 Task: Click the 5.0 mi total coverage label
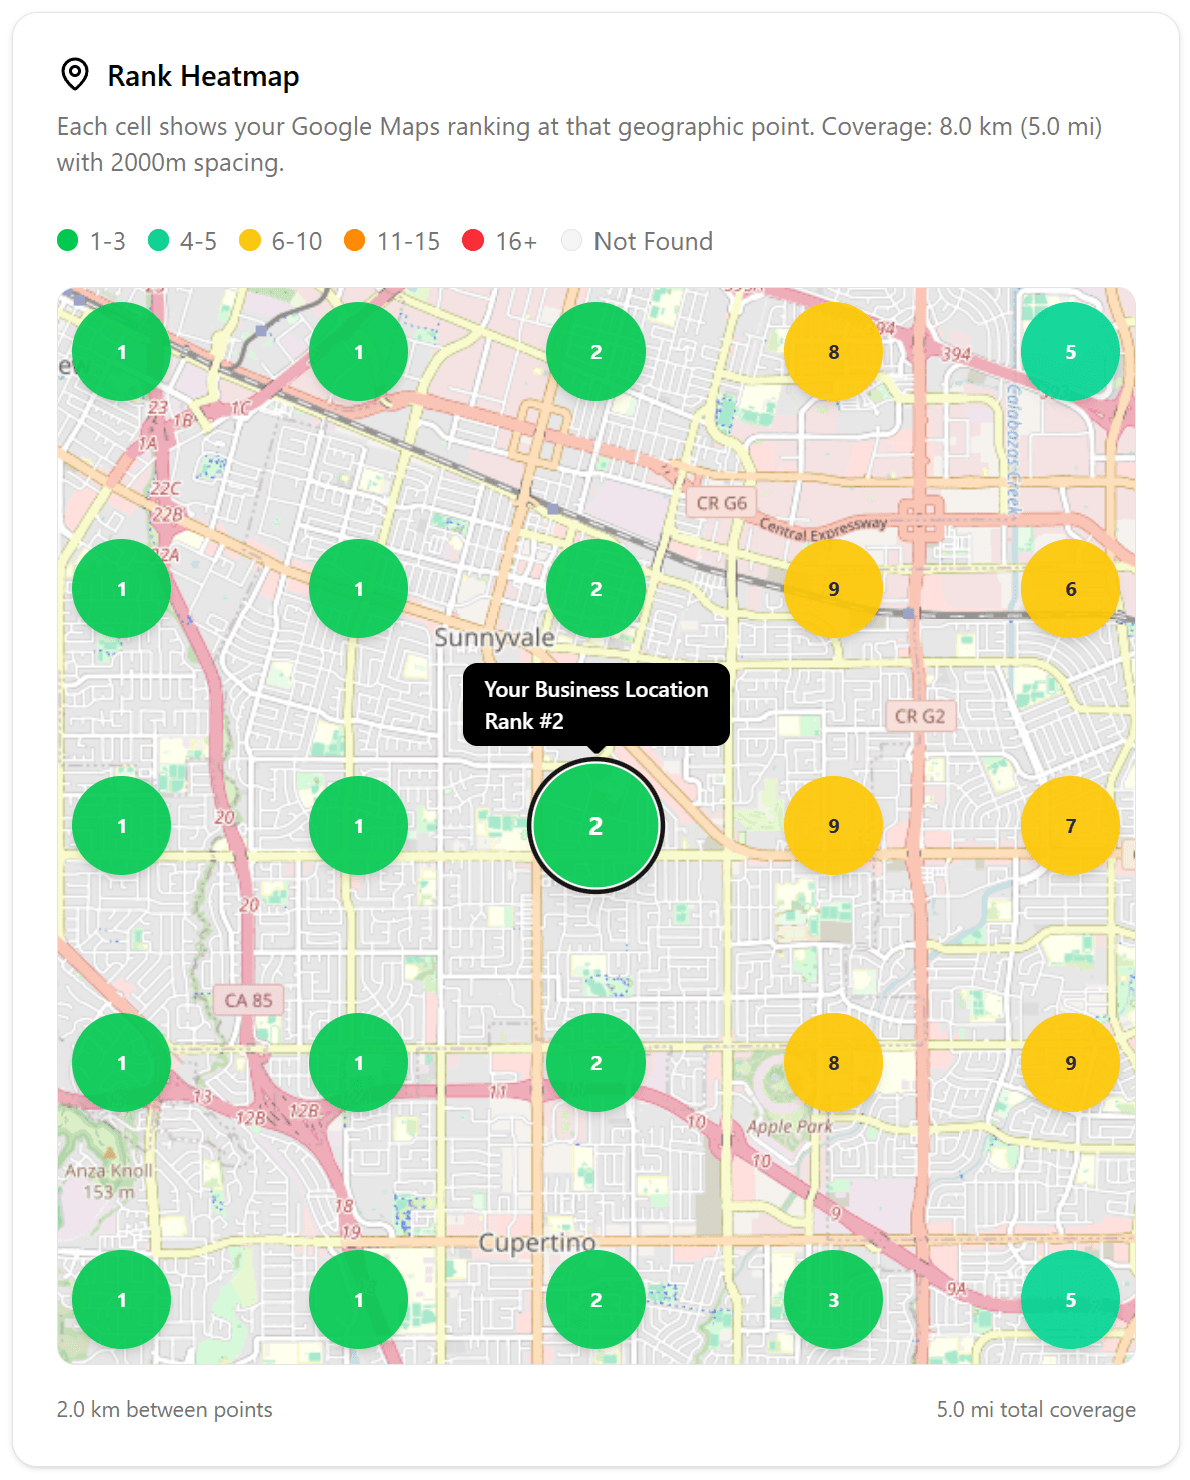[x=1035, y=1409]
